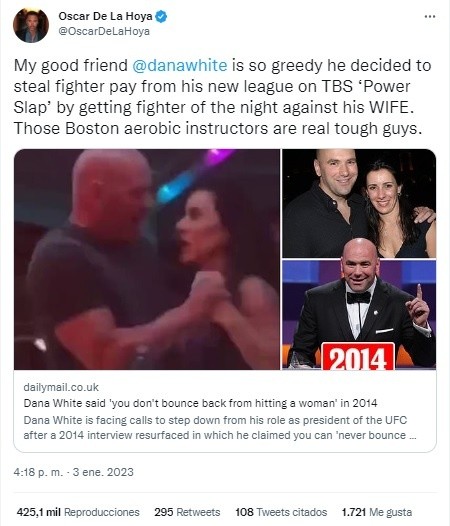450x526 pixels.
Task: Show the 108 Tweets citados list
Action: [281, 512]
